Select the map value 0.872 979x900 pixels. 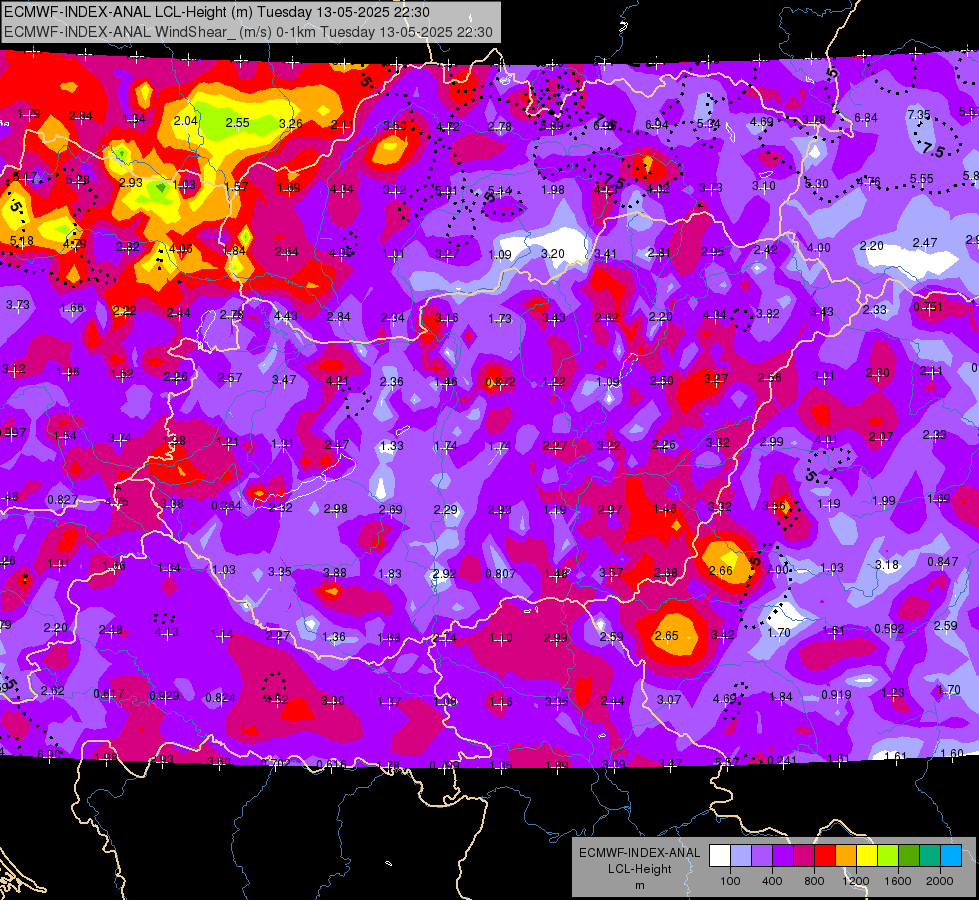(500, 382)
